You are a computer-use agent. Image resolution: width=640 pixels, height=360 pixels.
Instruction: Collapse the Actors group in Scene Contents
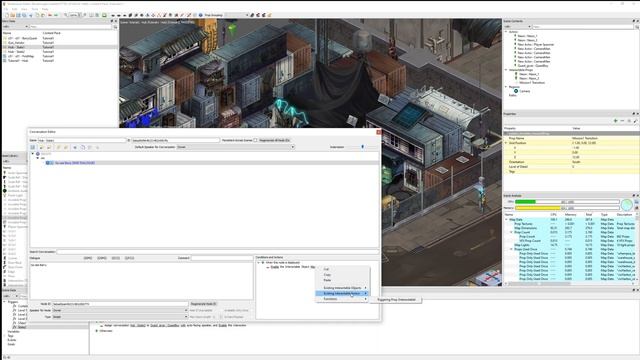pyautogui.click(x=506, y=31)
